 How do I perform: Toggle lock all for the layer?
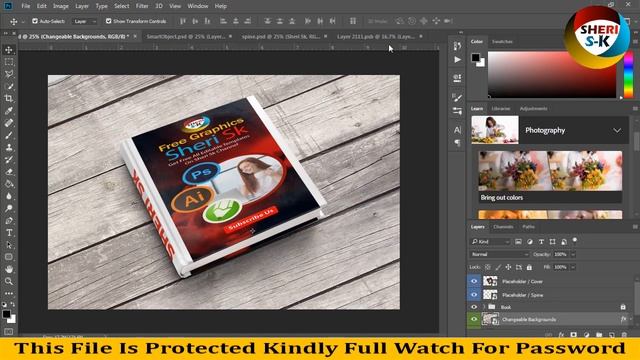[x=529, y=267]
